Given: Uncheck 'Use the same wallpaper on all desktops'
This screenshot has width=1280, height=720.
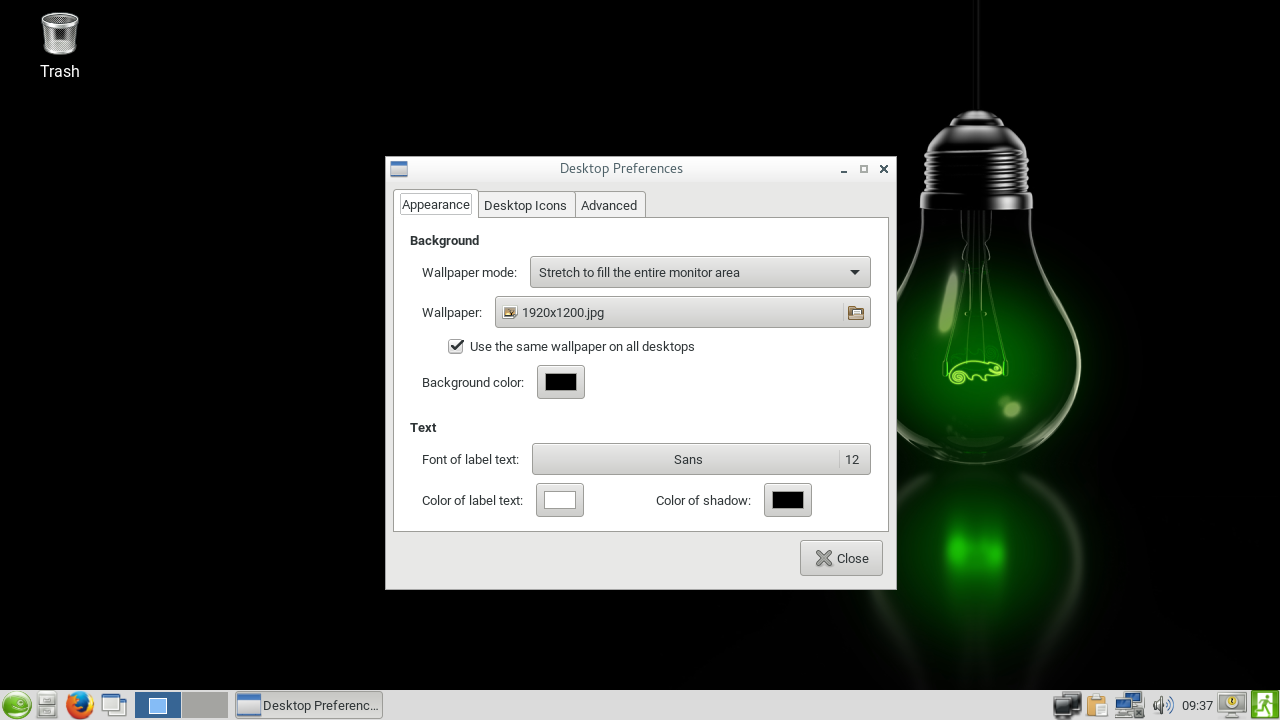Looking at the screenshot, I should coord(456,346).
